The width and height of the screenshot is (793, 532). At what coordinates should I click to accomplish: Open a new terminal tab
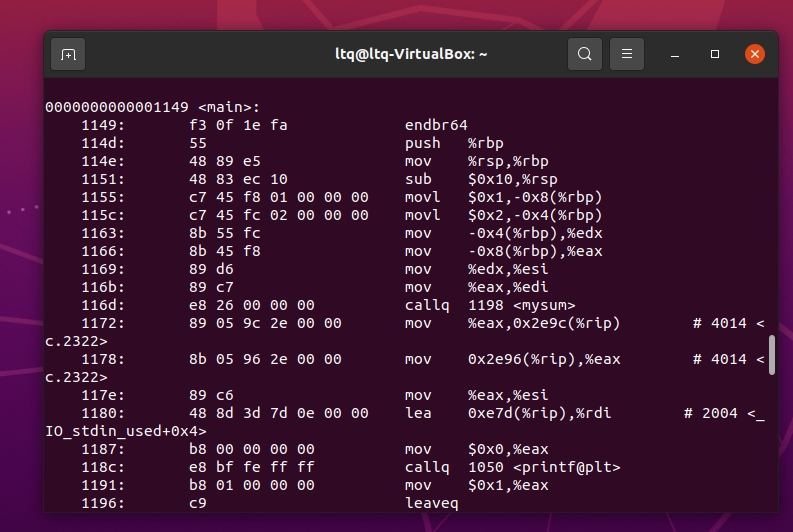coord(68,54)
